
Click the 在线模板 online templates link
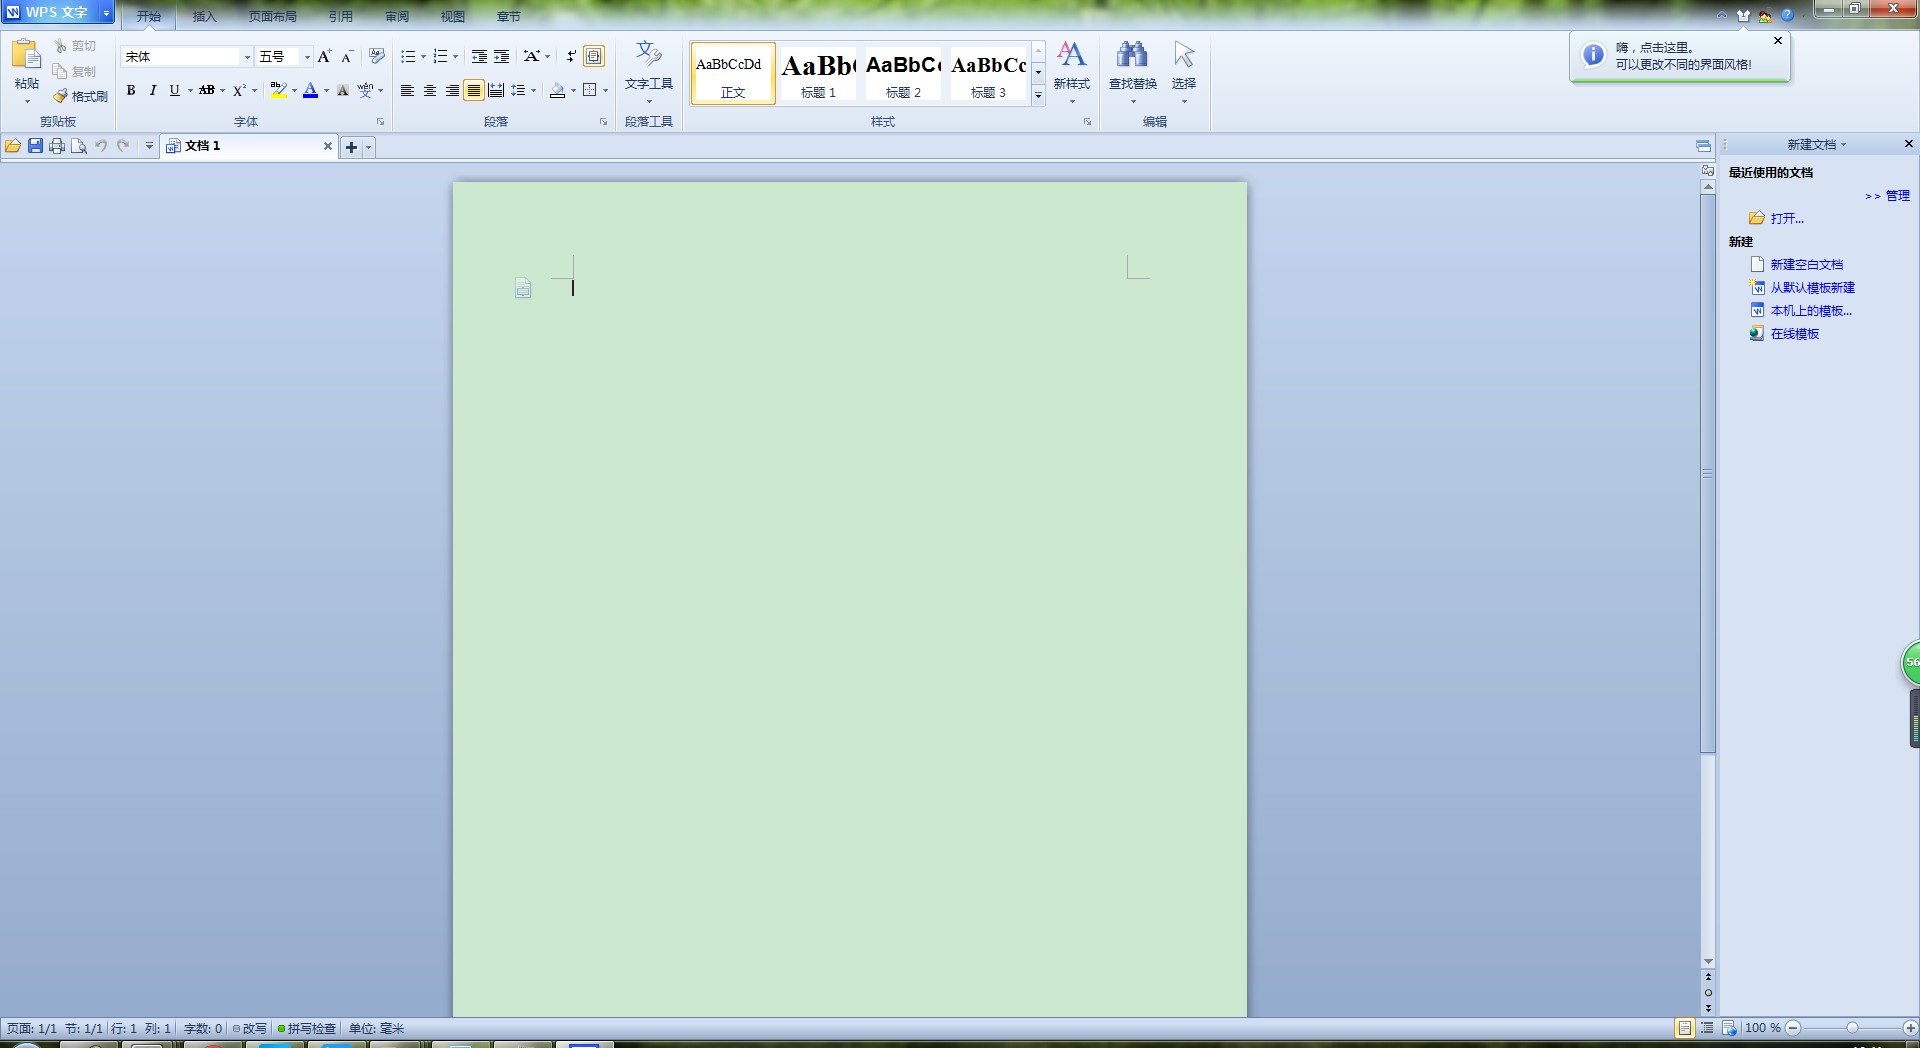[x=1794, y=334]
